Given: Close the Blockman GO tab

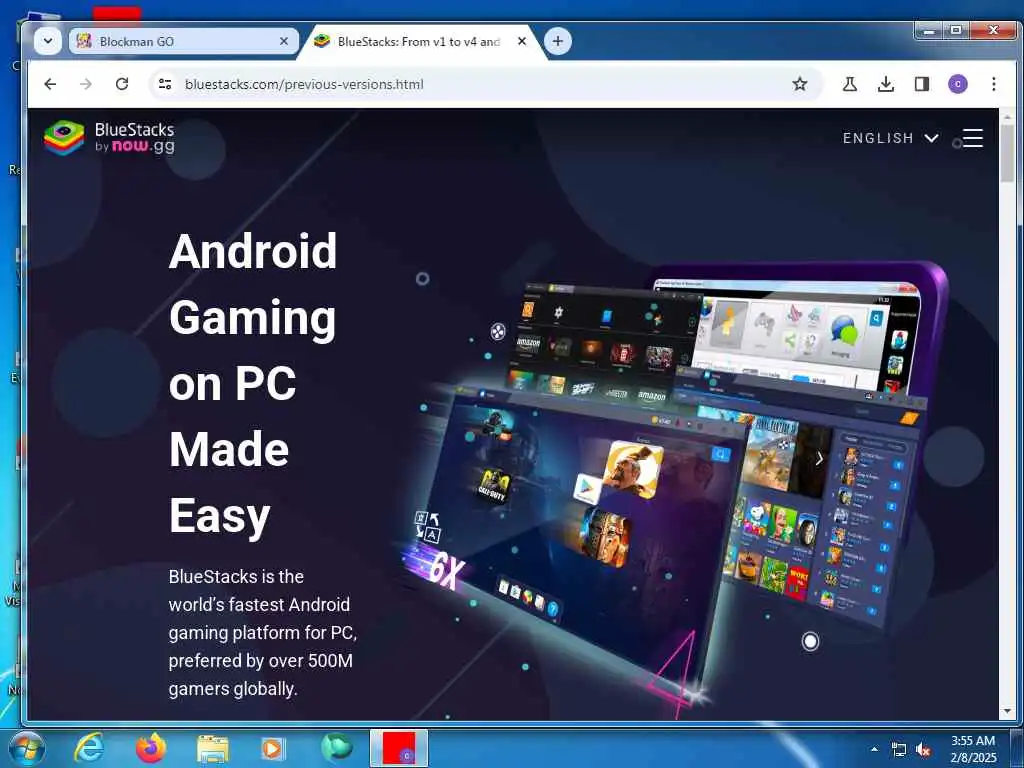Looking at the screenshot, I should pos(283,41).
